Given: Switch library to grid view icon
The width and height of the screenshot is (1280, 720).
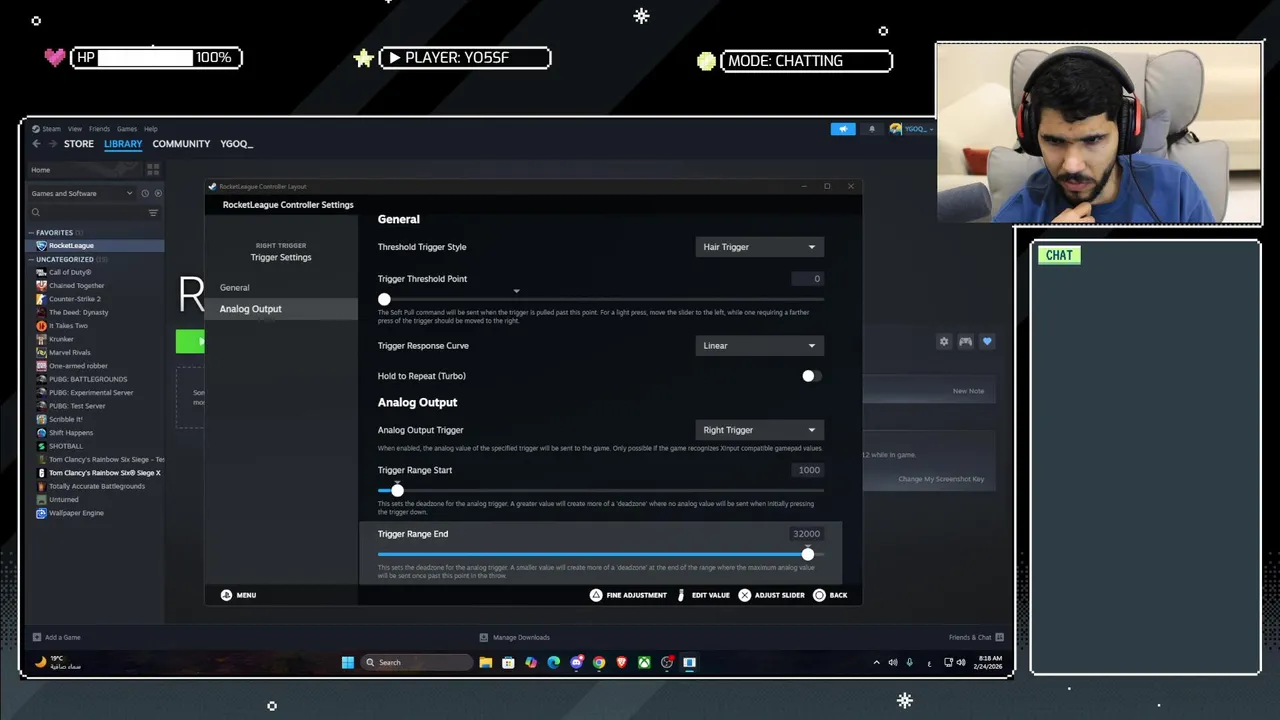Looking at the screenshot, I should point(153,170).
